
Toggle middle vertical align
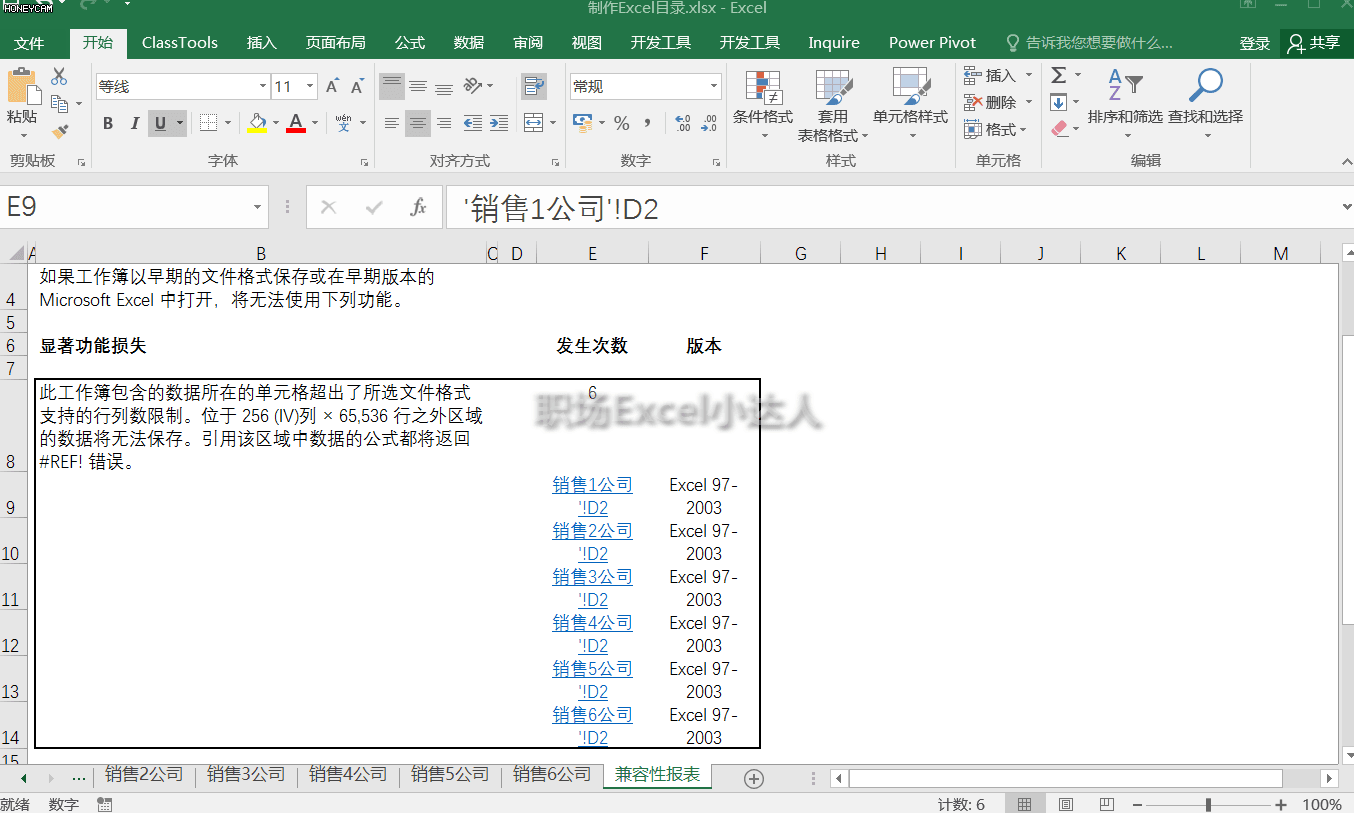tap(418, 87)
